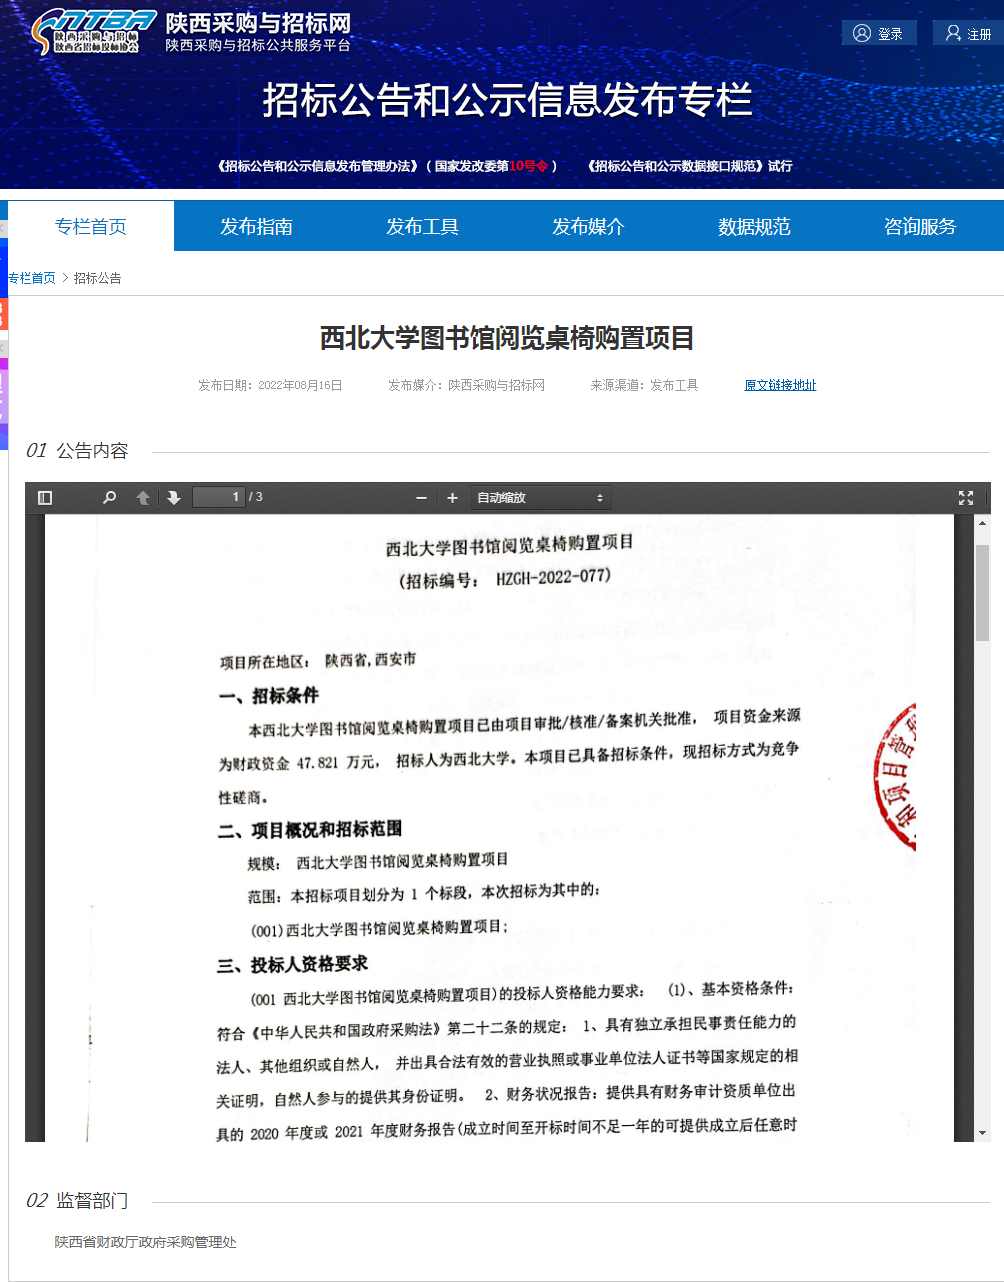This screenshot has width=1004, height=1282.
Task: Go to next PDF page
Action: [174, 498]
